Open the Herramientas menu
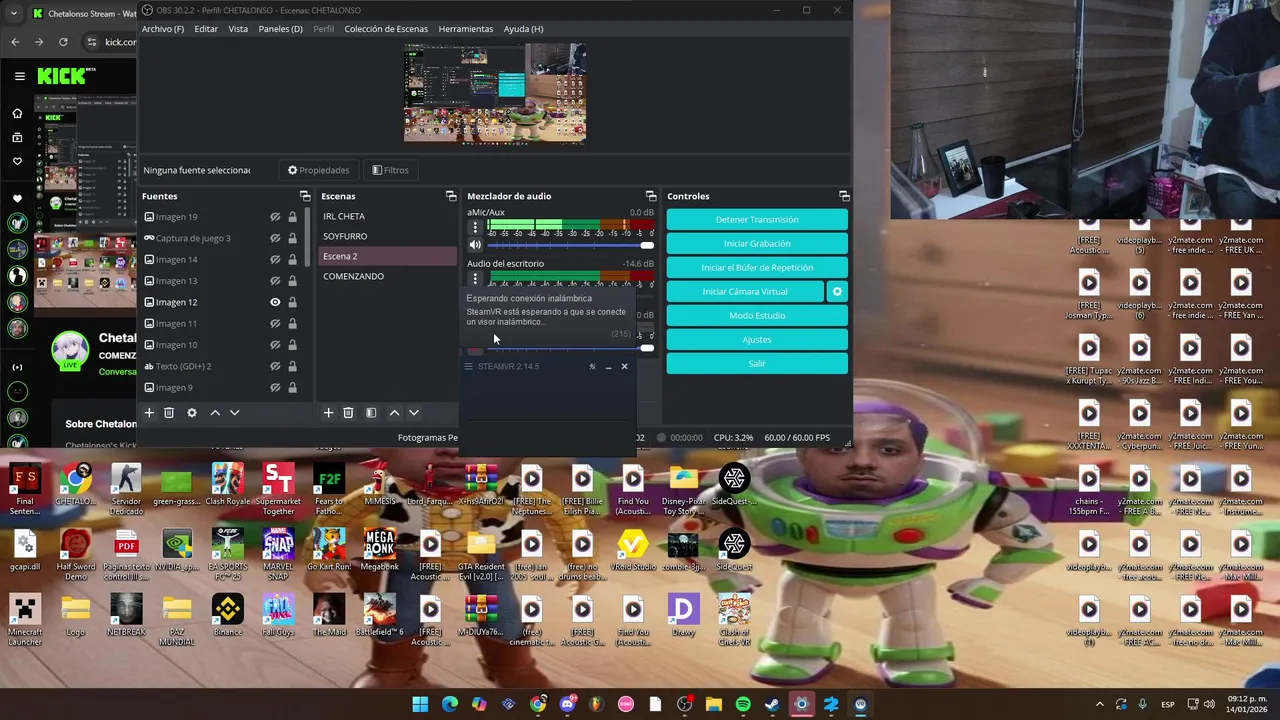The height and width of the screenshot is (720, 1280). (466, 29)
